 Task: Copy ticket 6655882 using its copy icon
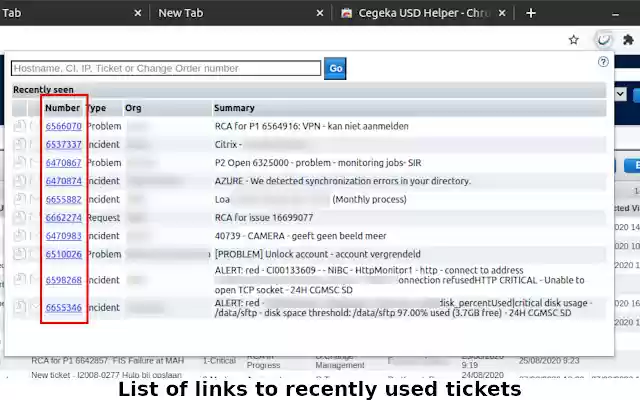tap(19, 199)
